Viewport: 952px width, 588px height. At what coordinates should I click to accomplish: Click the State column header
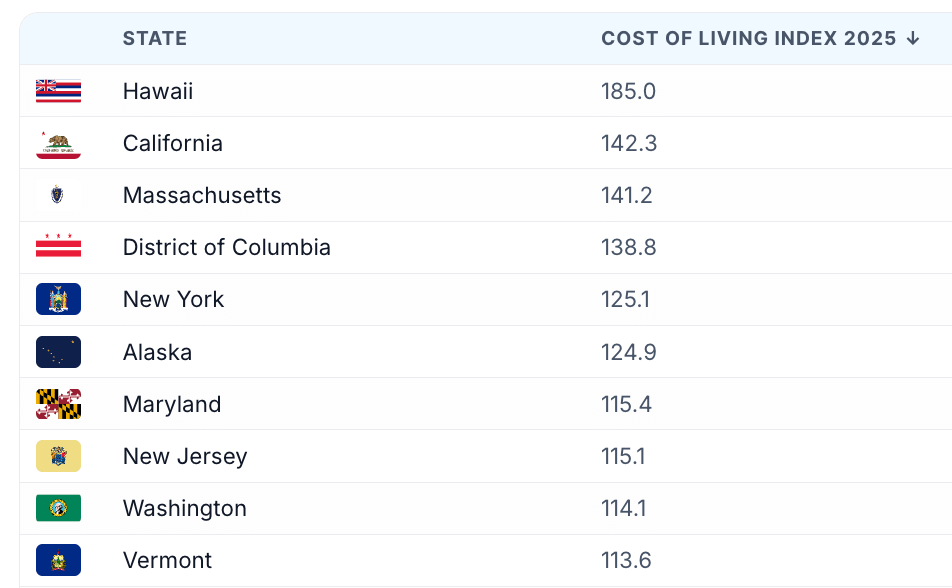pos(155,39)
